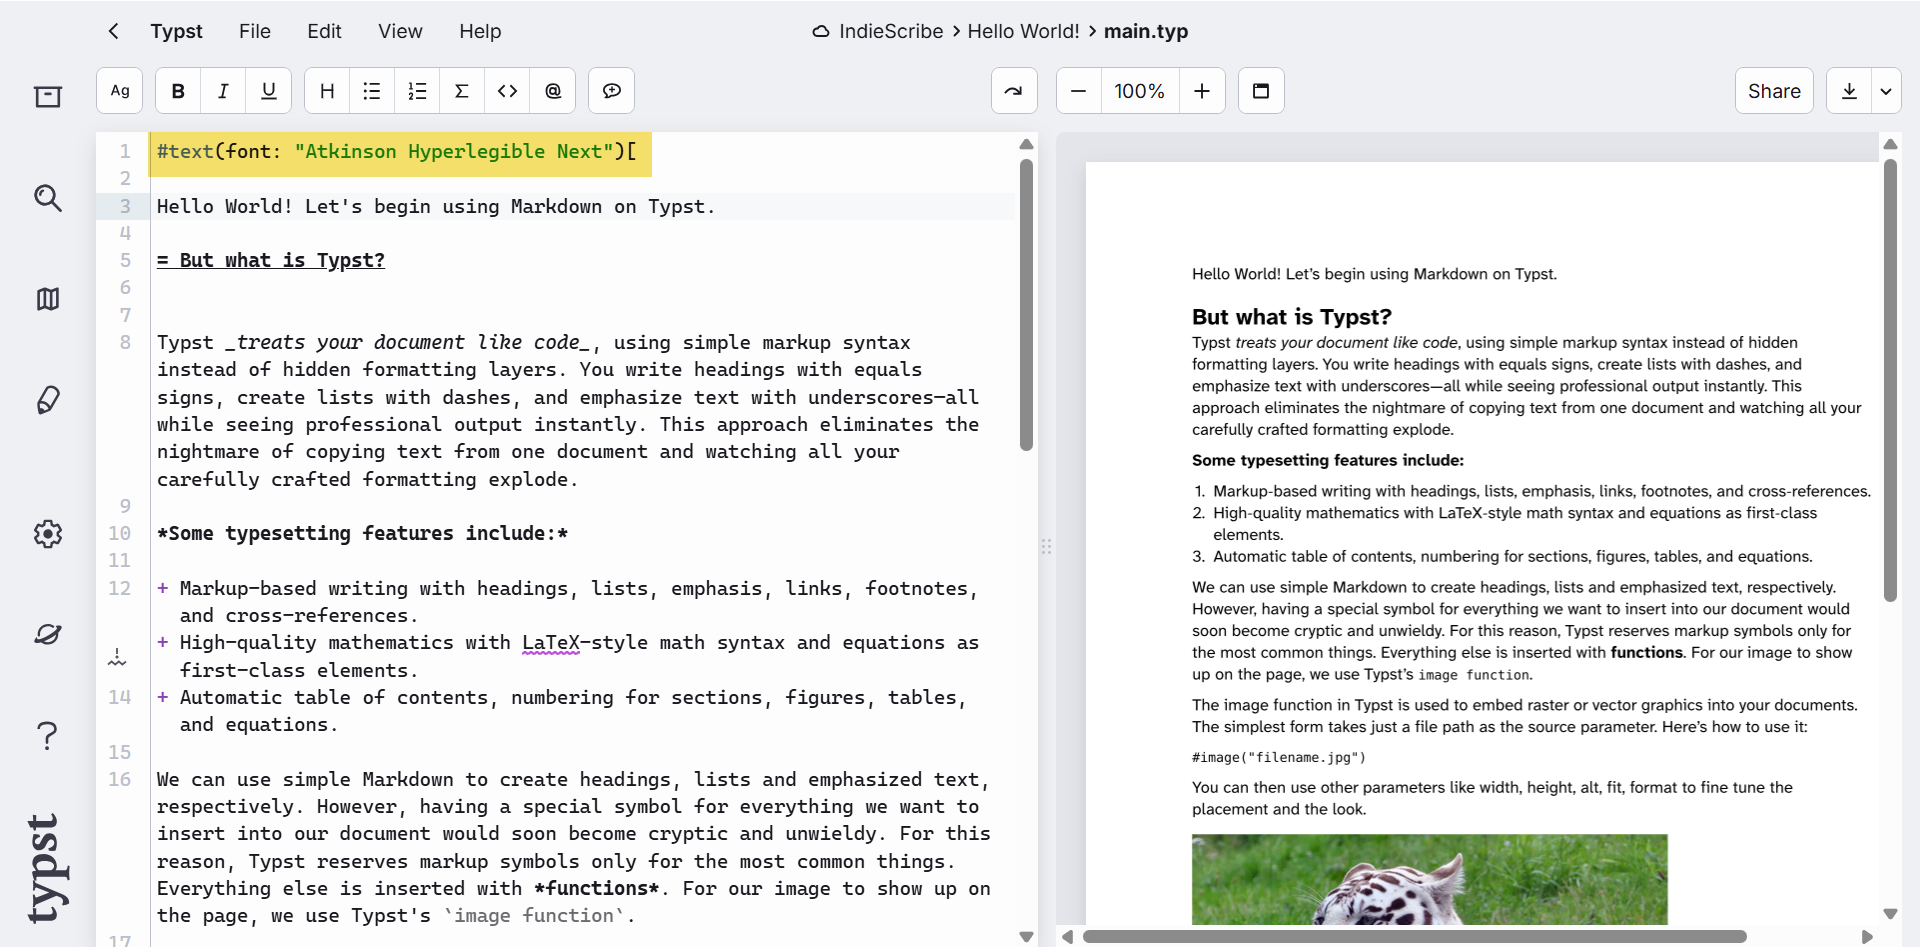Insert math equation sigma icon
Screen dimensions: 1920x947
(x=462, y=91)
